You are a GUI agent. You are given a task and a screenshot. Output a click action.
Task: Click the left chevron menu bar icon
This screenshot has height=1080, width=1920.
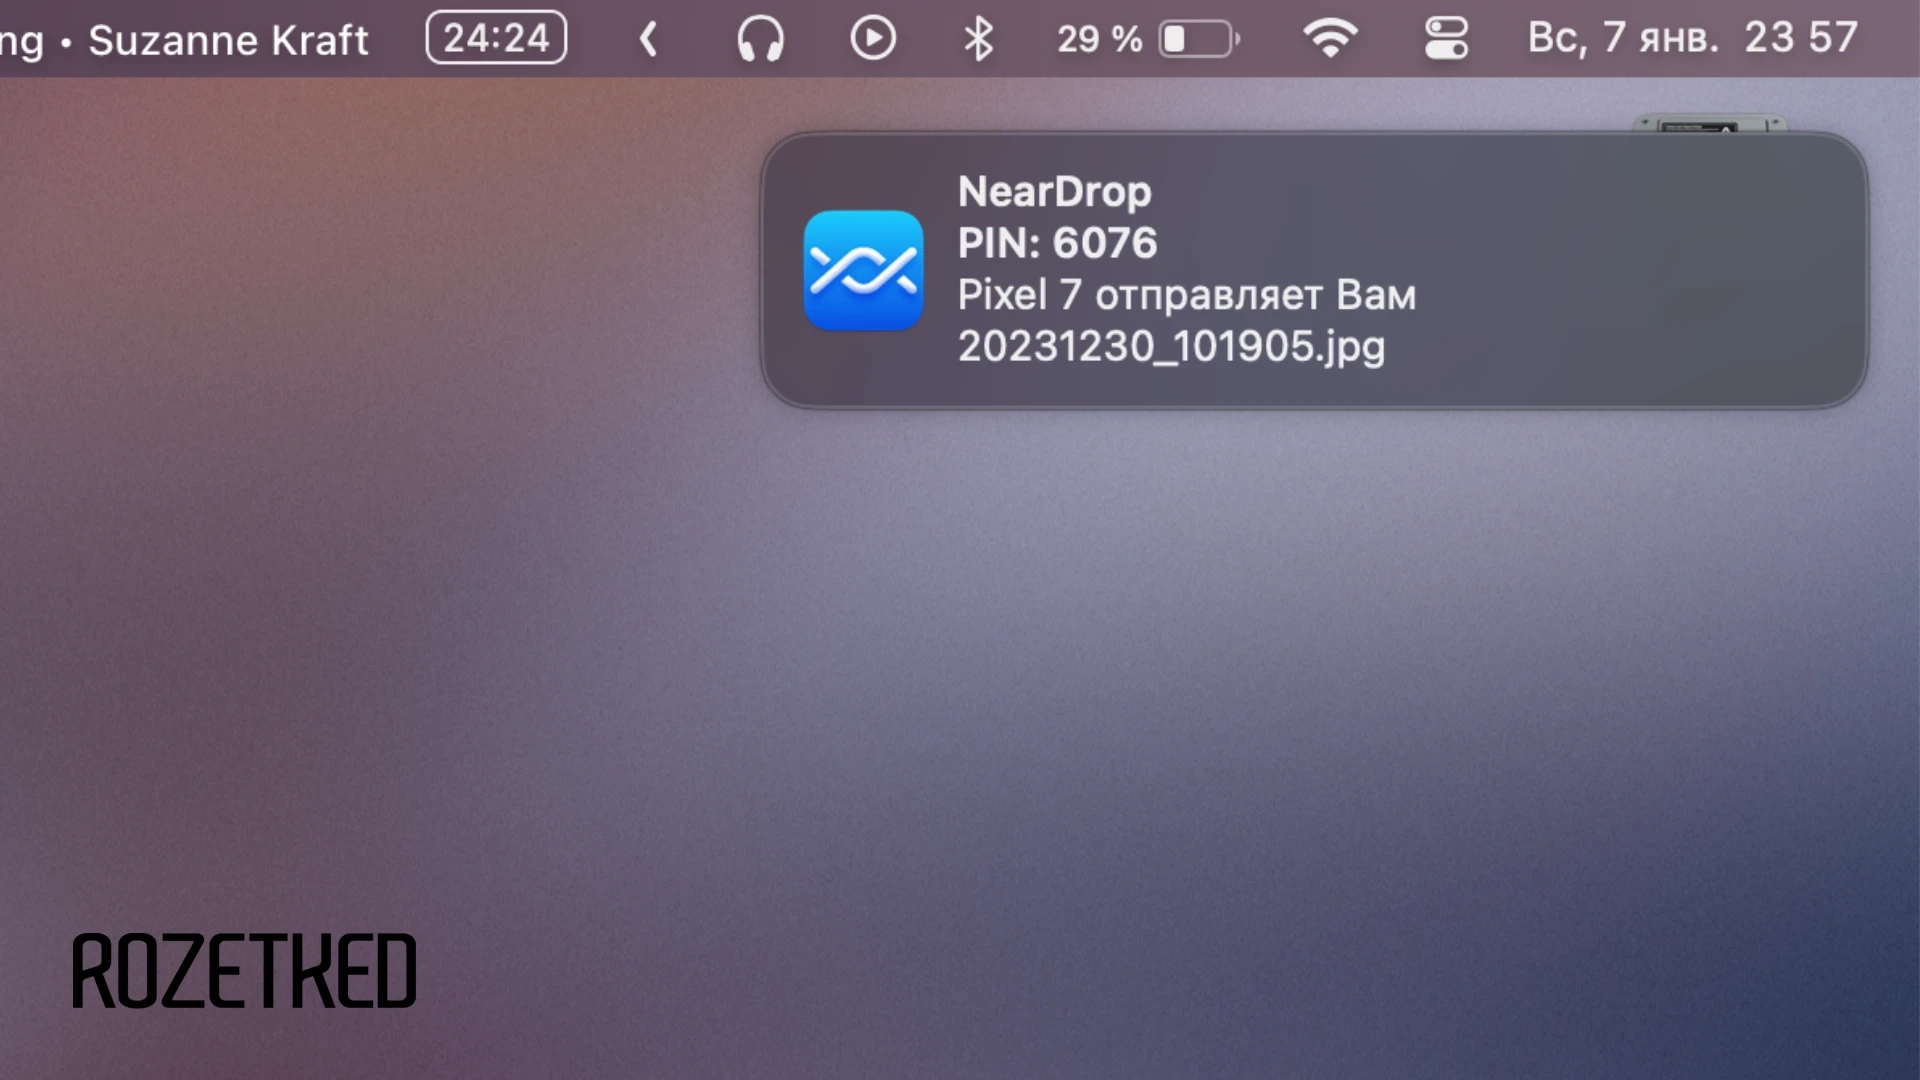coord(648,39)
